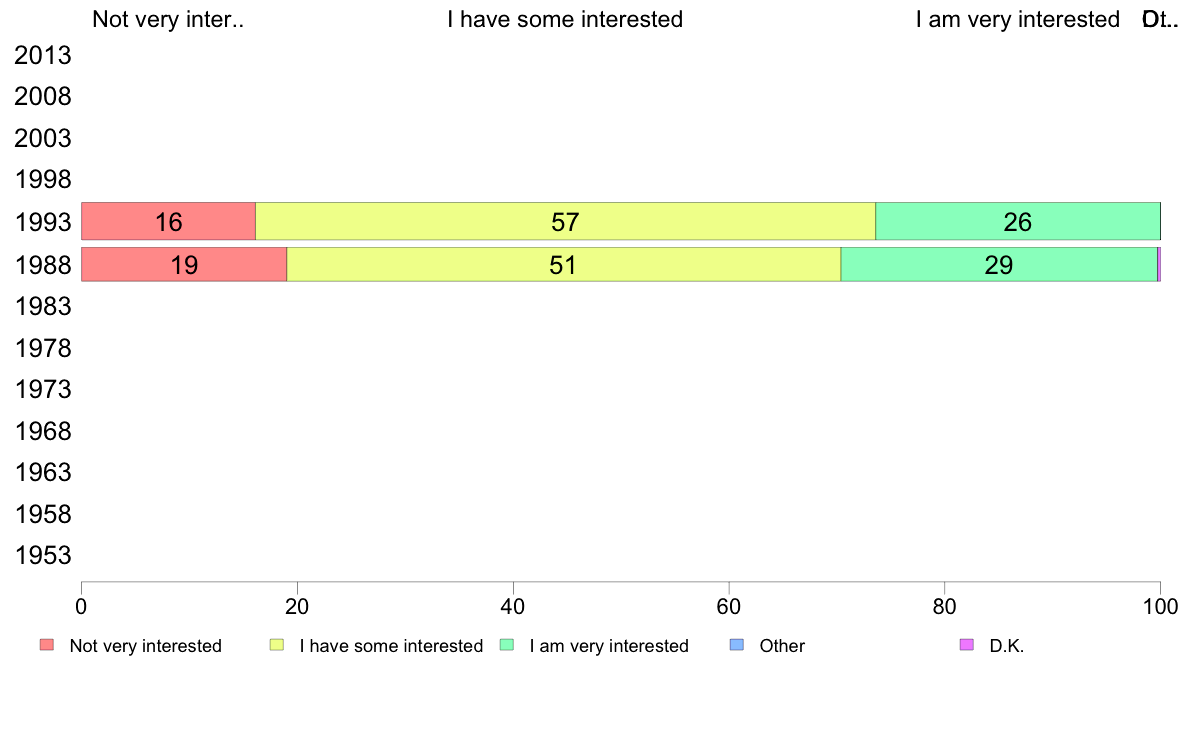The width and height of the screenshot is (1188, 736).
Task: Click the I am very interested column header
Action: coord(1018,19)
